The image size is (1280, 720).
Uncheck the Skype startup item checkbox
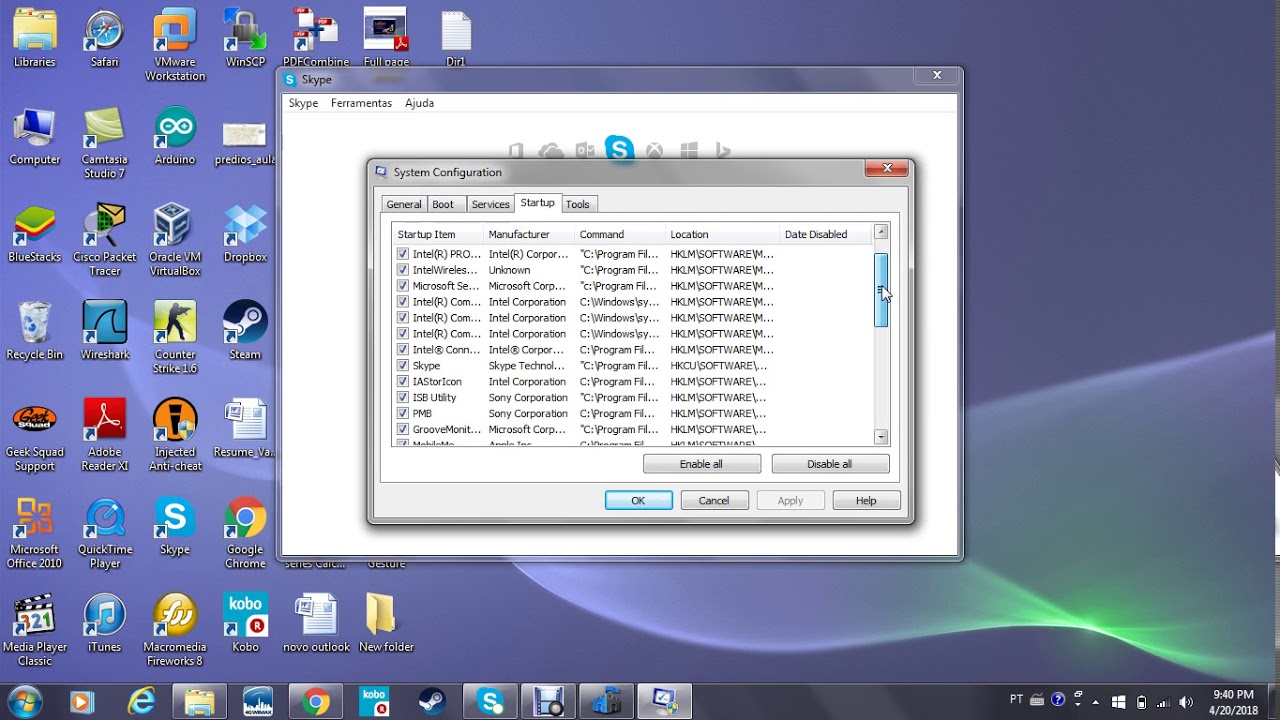pyautogui.click(x=402, y=366)
